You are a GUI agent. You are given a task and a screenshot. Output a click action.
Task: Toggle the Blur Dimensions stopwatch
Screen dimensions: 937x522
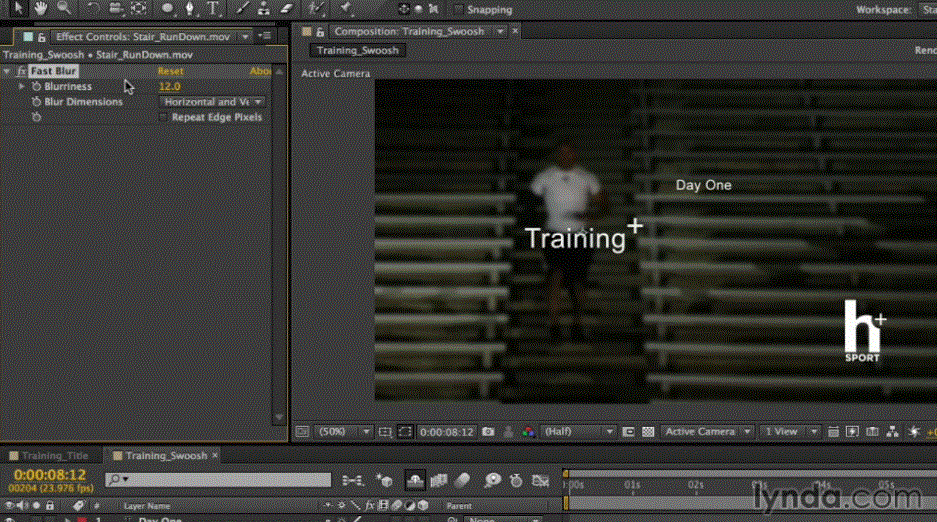(x=36, y=102)
